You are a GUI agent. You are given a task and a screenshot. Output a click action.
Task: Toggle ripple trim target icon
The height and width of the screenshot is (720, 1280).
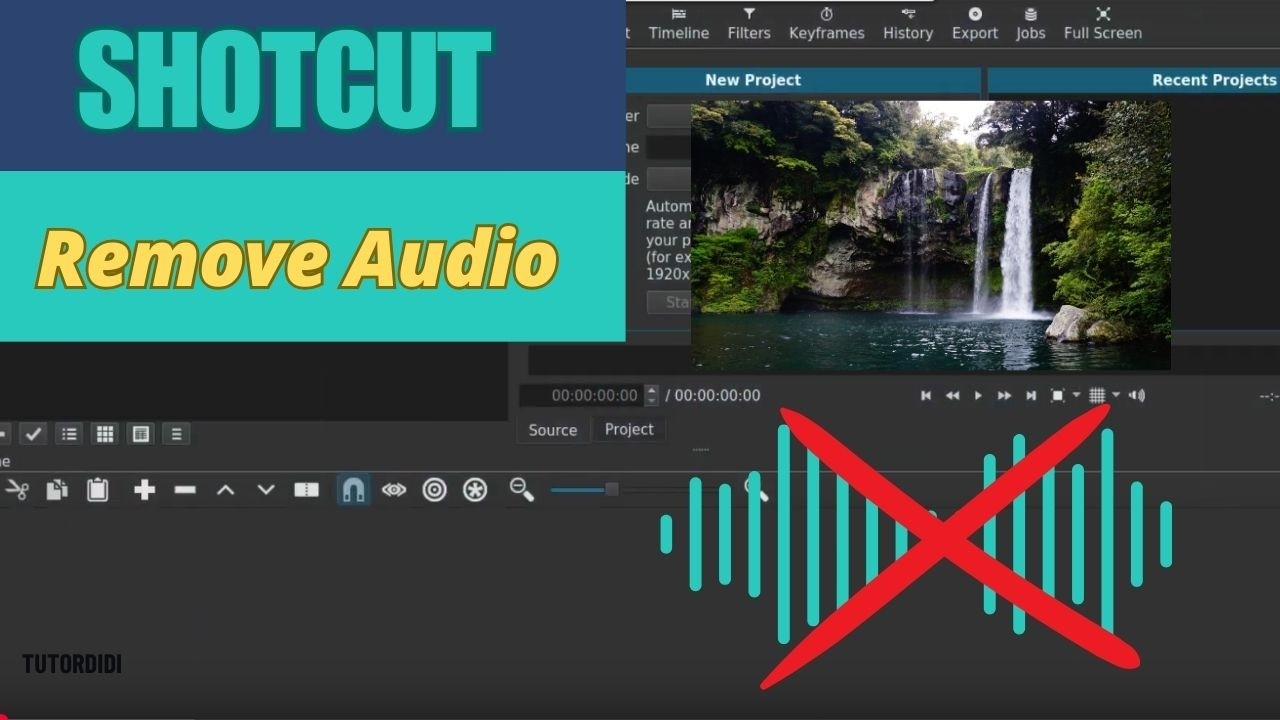(434, 490)
